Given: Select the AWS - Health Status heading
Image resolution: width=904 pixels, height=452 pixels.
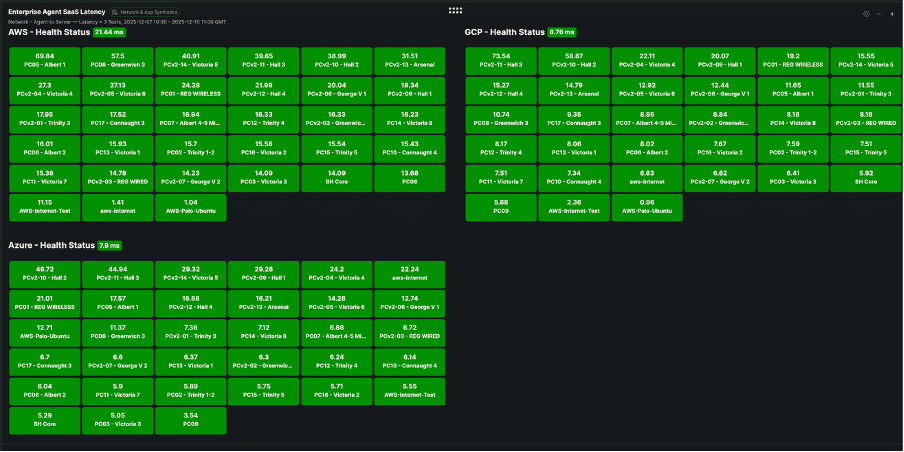Looking at the screenshot, I should point(49,32).
